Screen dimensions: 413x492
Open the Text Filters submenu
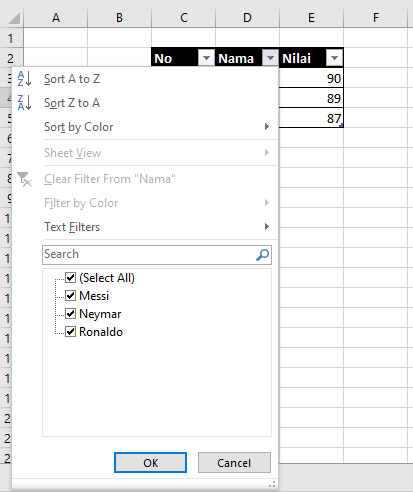(157, 227)
